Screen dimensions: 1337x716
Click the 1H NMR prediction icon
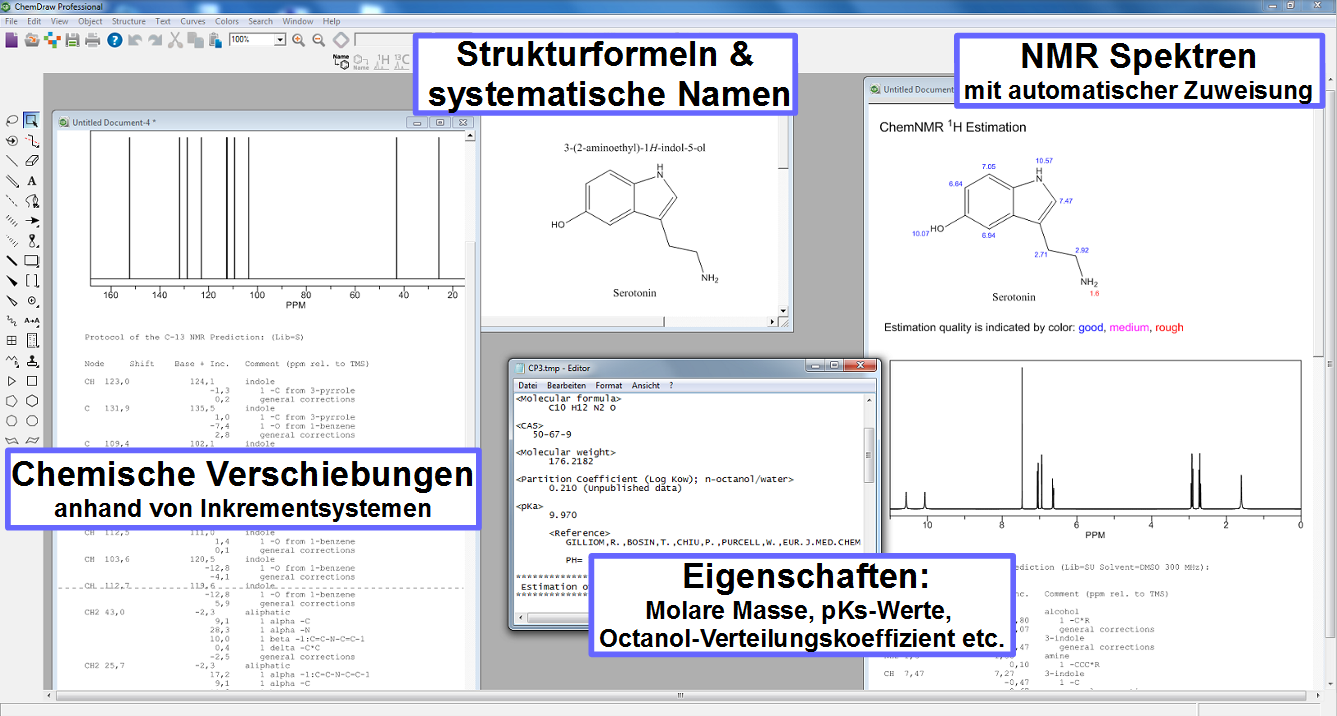click(382, 62)
